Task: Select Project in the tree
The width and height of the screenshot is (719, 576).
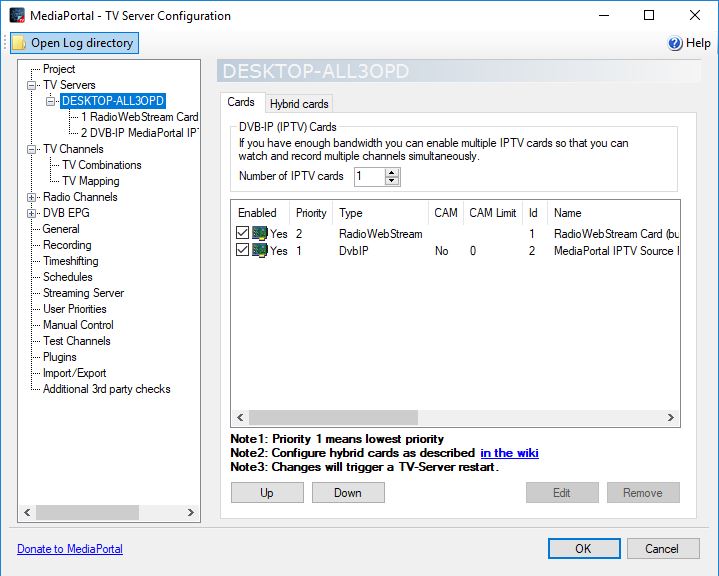Action: tap(59, 69)
